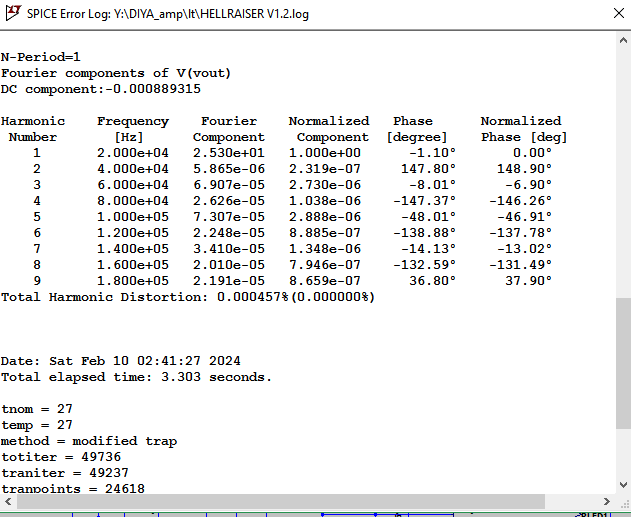631x517 pixels.
Task: Click frequency value 4.000e+04
Action: pyautogui.click(x=133, y=169)
